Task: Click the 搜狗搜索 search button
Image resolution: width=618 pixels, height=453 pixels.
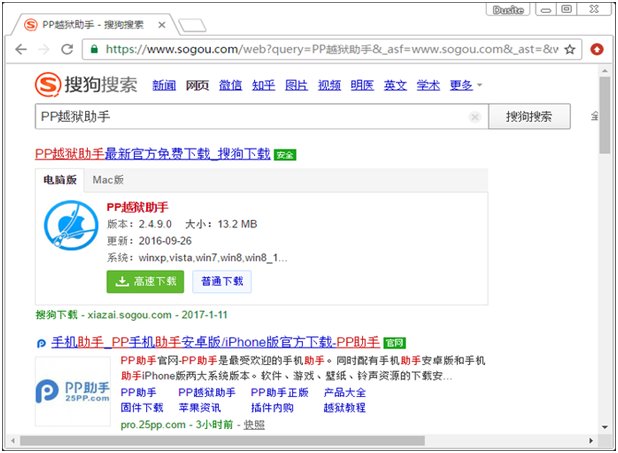Action: 529,117
